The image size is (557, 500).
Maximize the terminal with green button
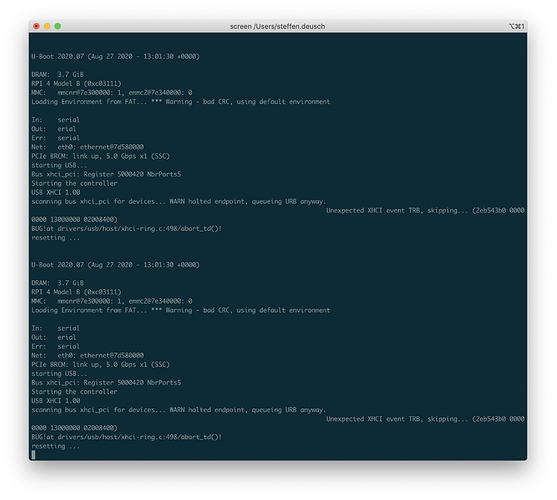(x=58, y=26)
